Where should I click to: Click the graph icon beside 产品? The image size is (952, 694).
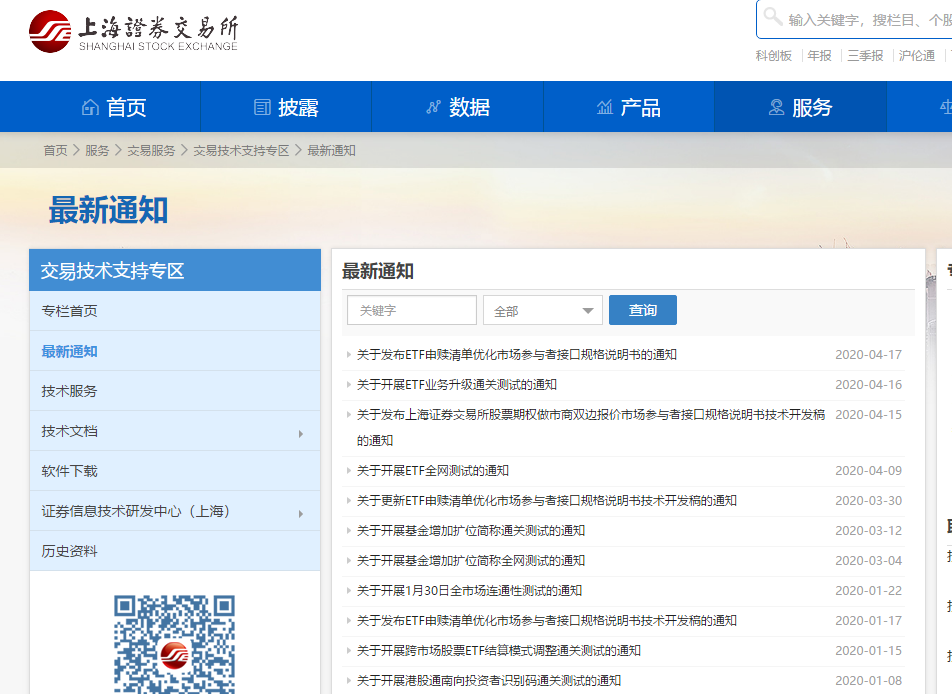(605, 107)
